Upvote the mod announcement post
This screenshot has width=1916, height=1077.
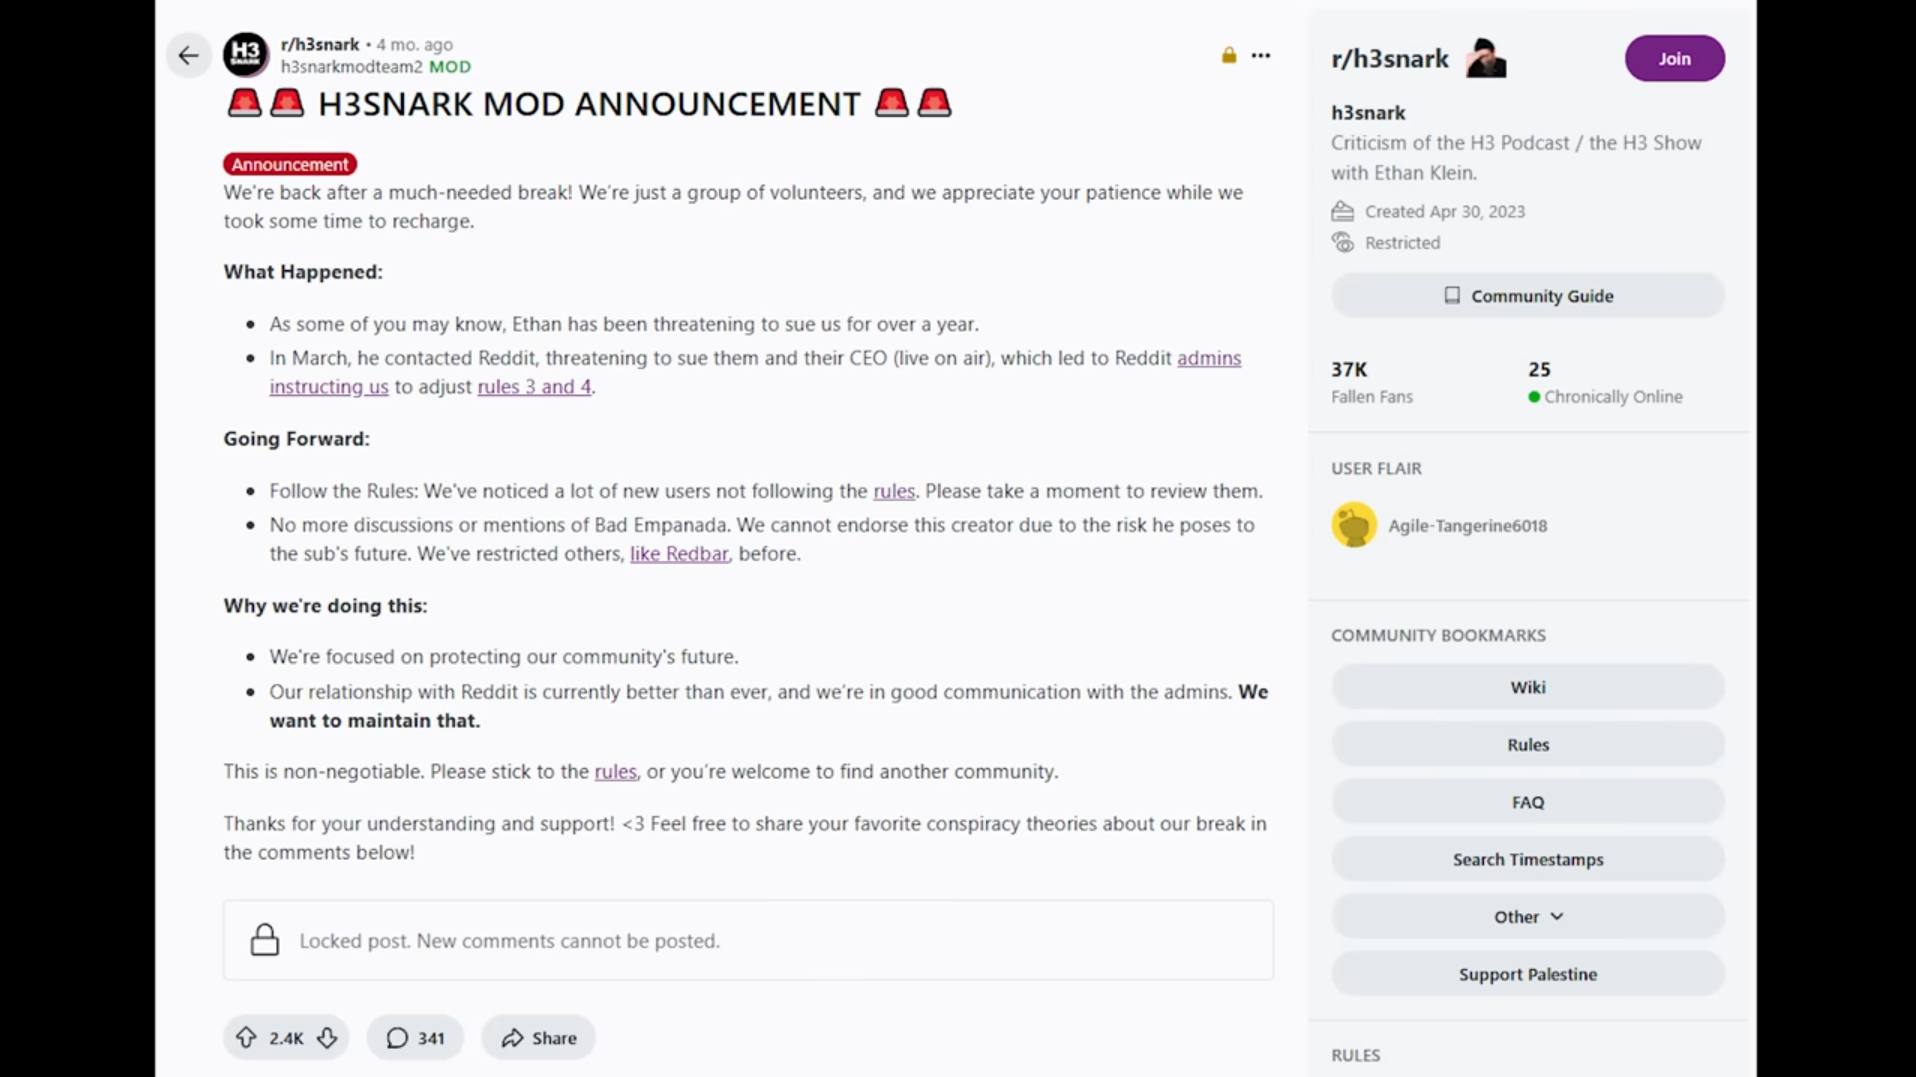[x=246, y=1037]
